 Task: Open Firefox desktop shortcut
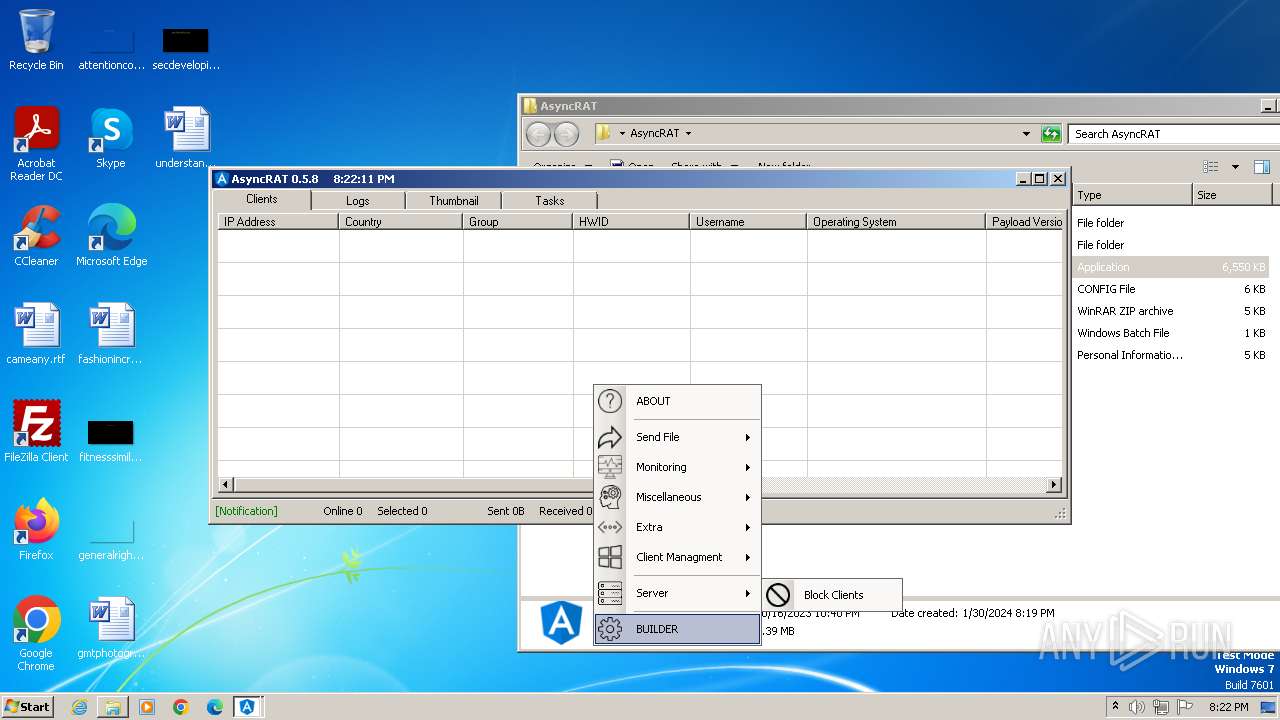(x=36, y=530)
